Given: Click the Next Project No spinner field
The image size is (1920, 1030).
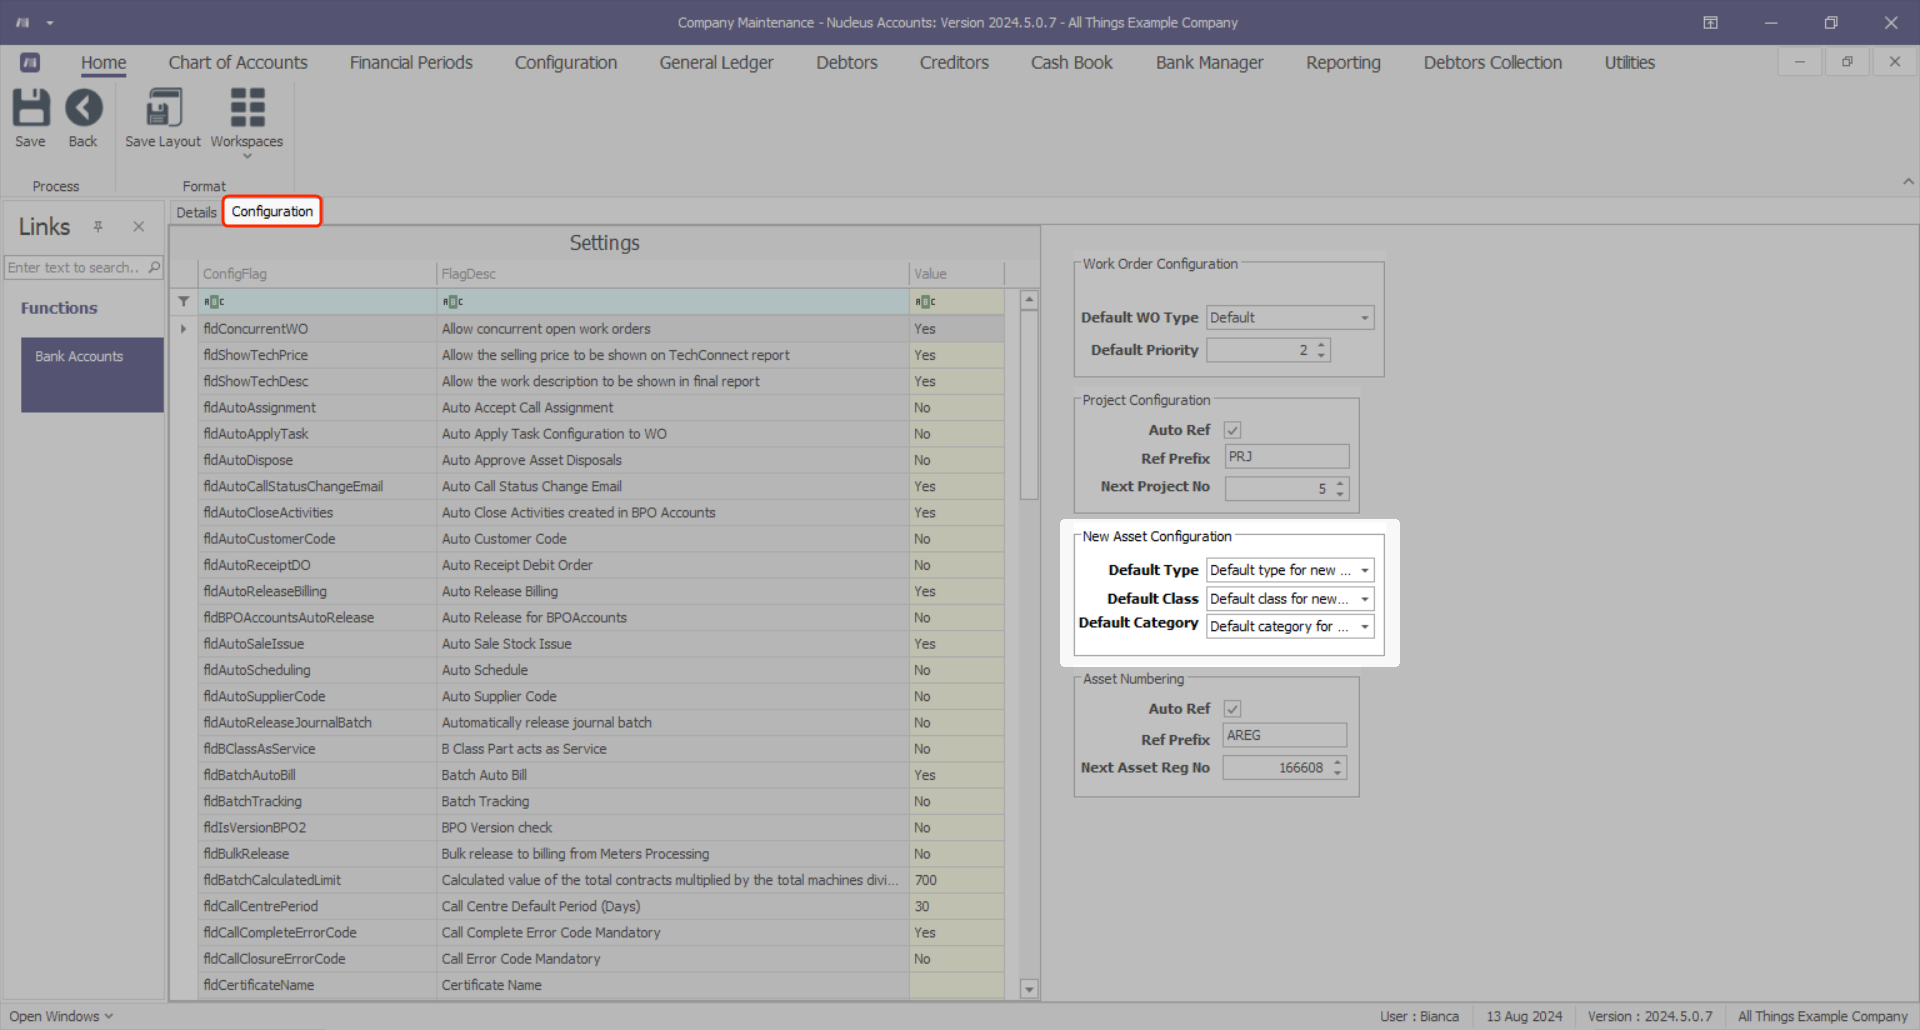Looking at the screenshot, I should tap(1287, 488).
